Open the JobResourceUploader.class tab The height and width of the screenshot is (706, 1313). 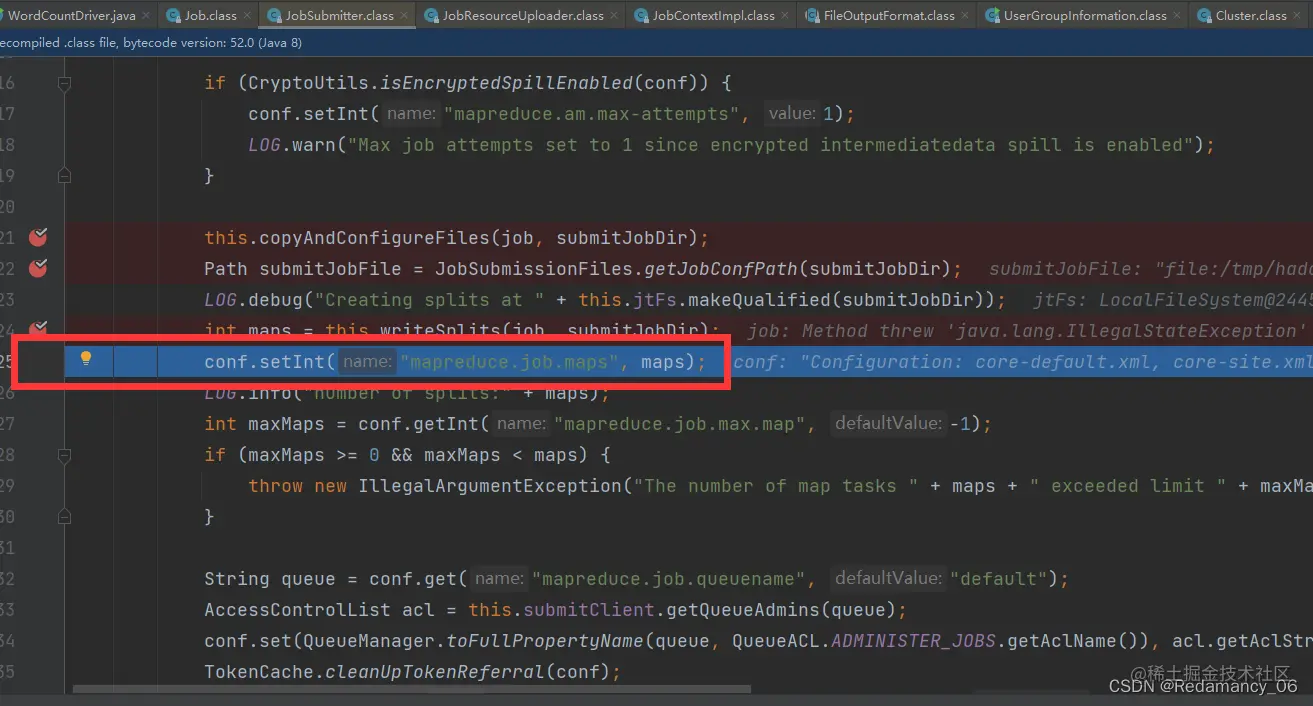pos(523,16)
